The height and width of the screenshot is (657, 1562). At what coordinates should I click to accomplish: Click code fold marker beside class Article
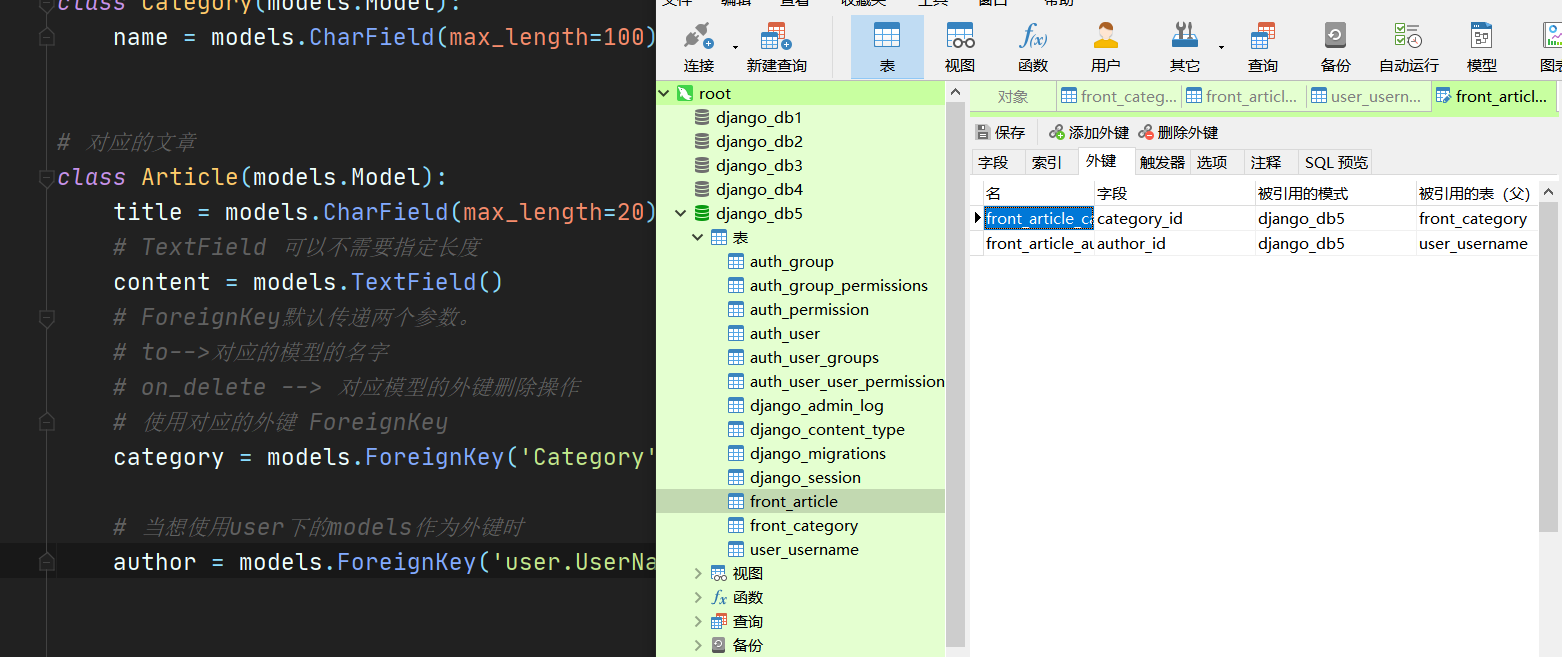(x=46, y=178)
